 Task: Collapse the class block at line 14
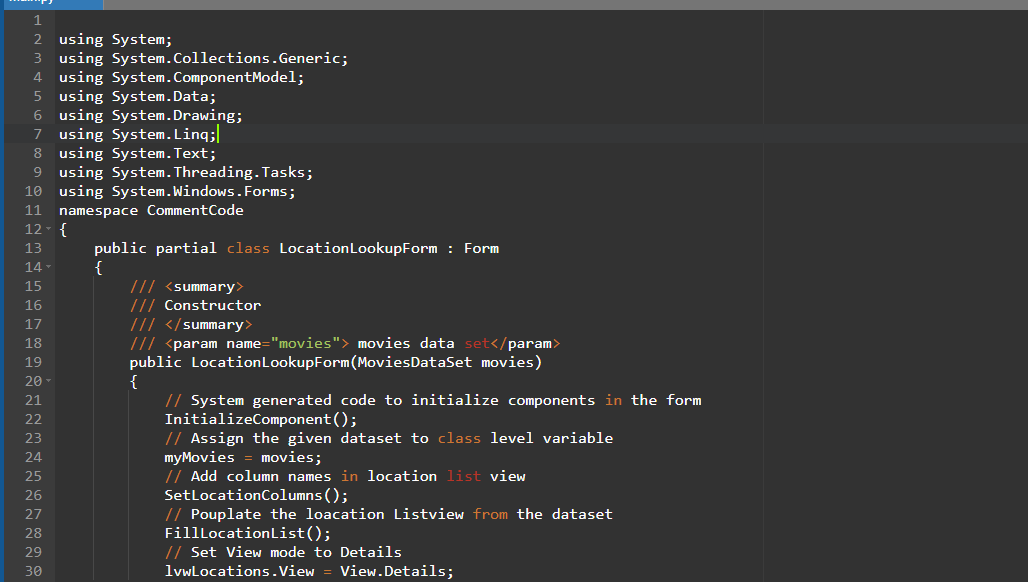[48, 268]
